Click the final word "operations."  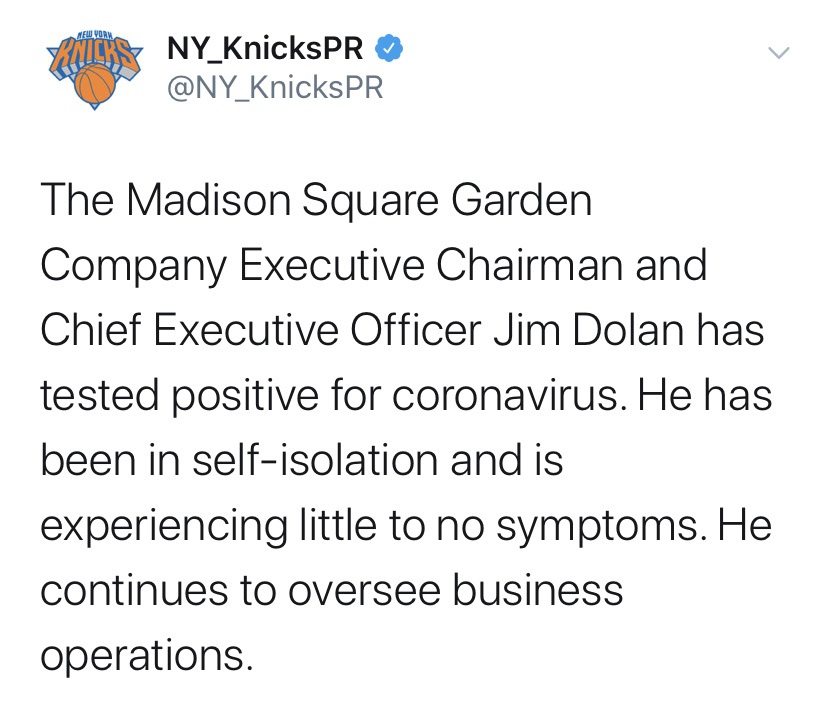coord(142,657)
